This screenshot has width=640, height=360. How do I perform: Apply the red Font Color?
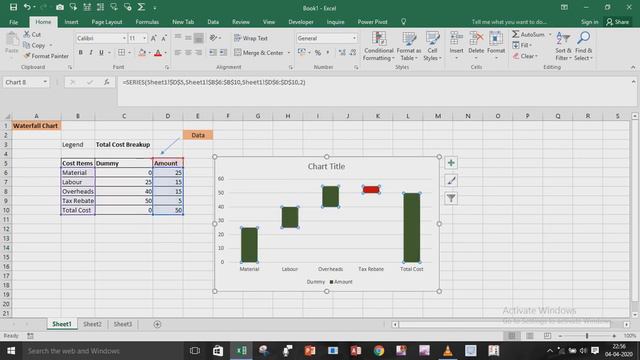158,52
